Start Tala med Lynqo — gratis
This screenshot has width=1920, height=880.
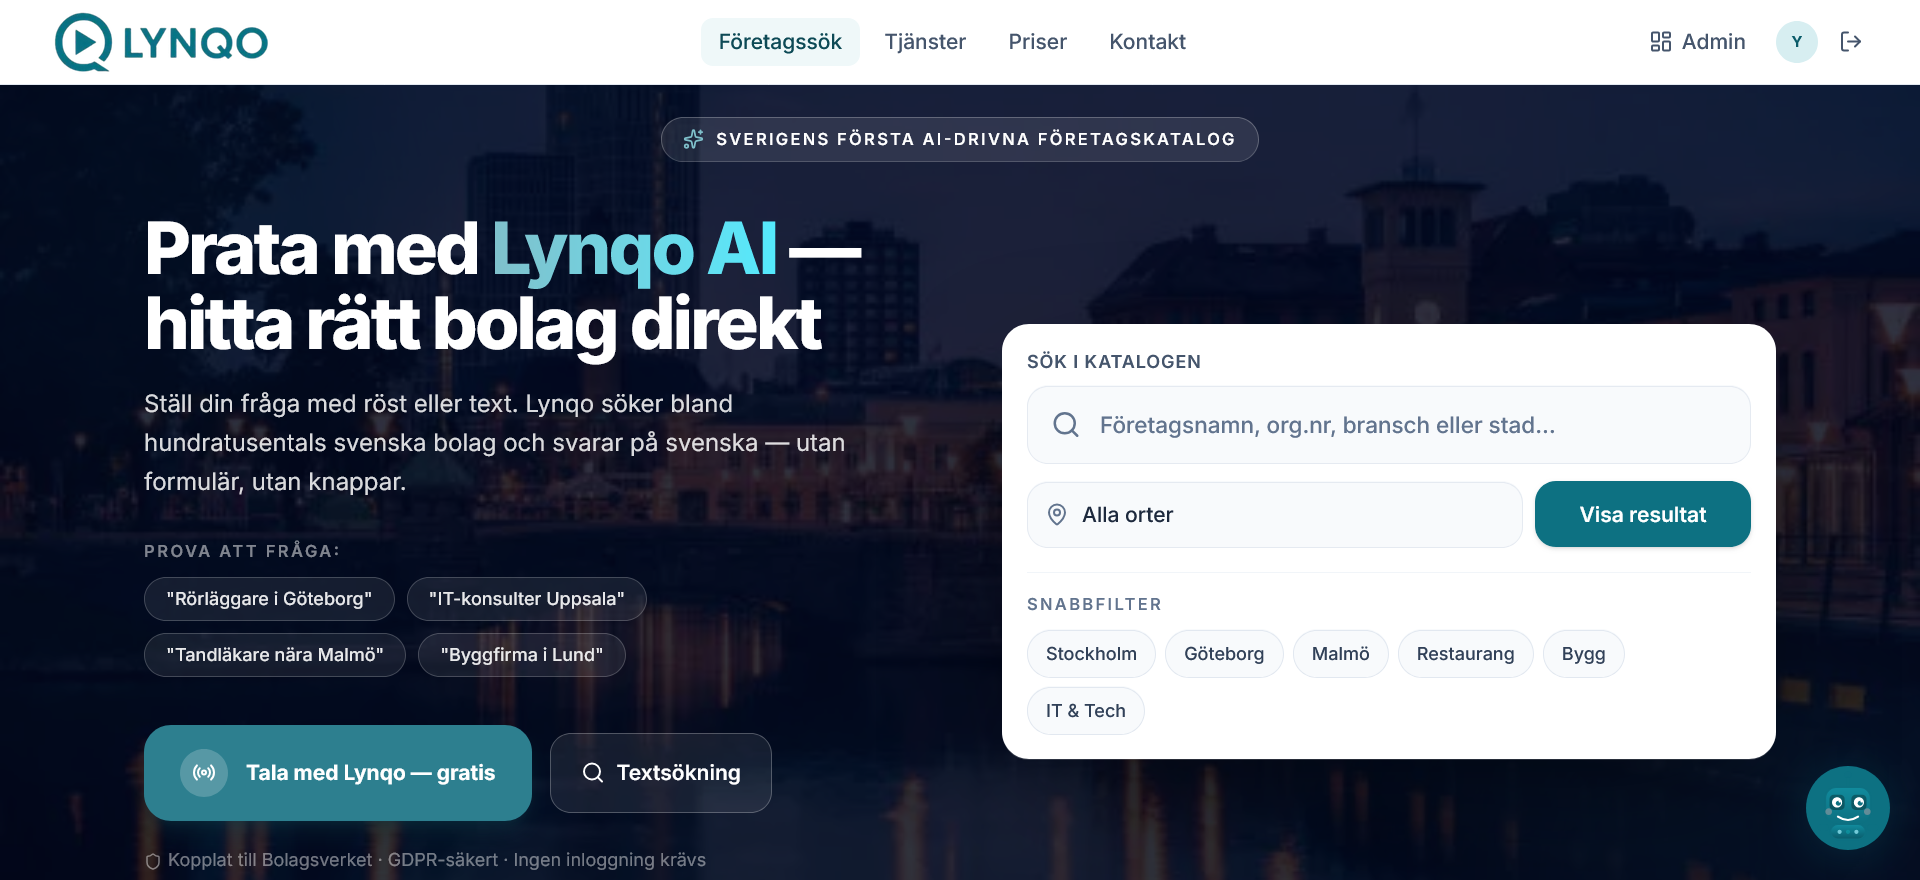pos(338,773)
